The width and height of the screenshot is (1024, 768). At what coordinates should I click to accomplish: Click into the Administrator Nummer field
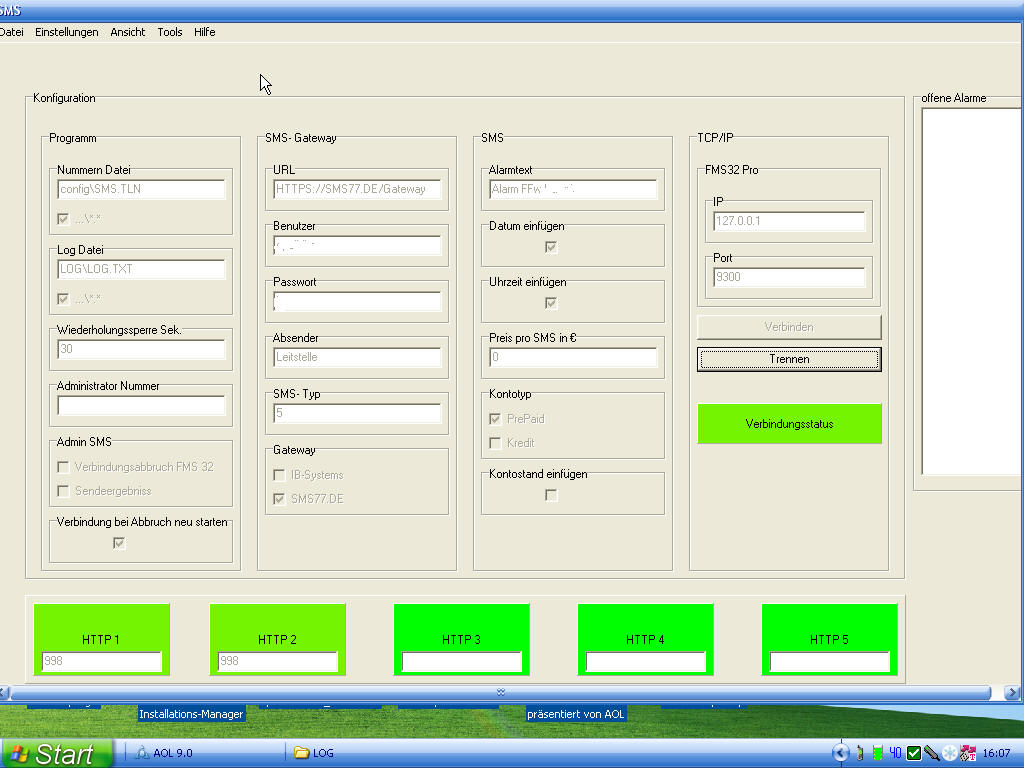141,406
